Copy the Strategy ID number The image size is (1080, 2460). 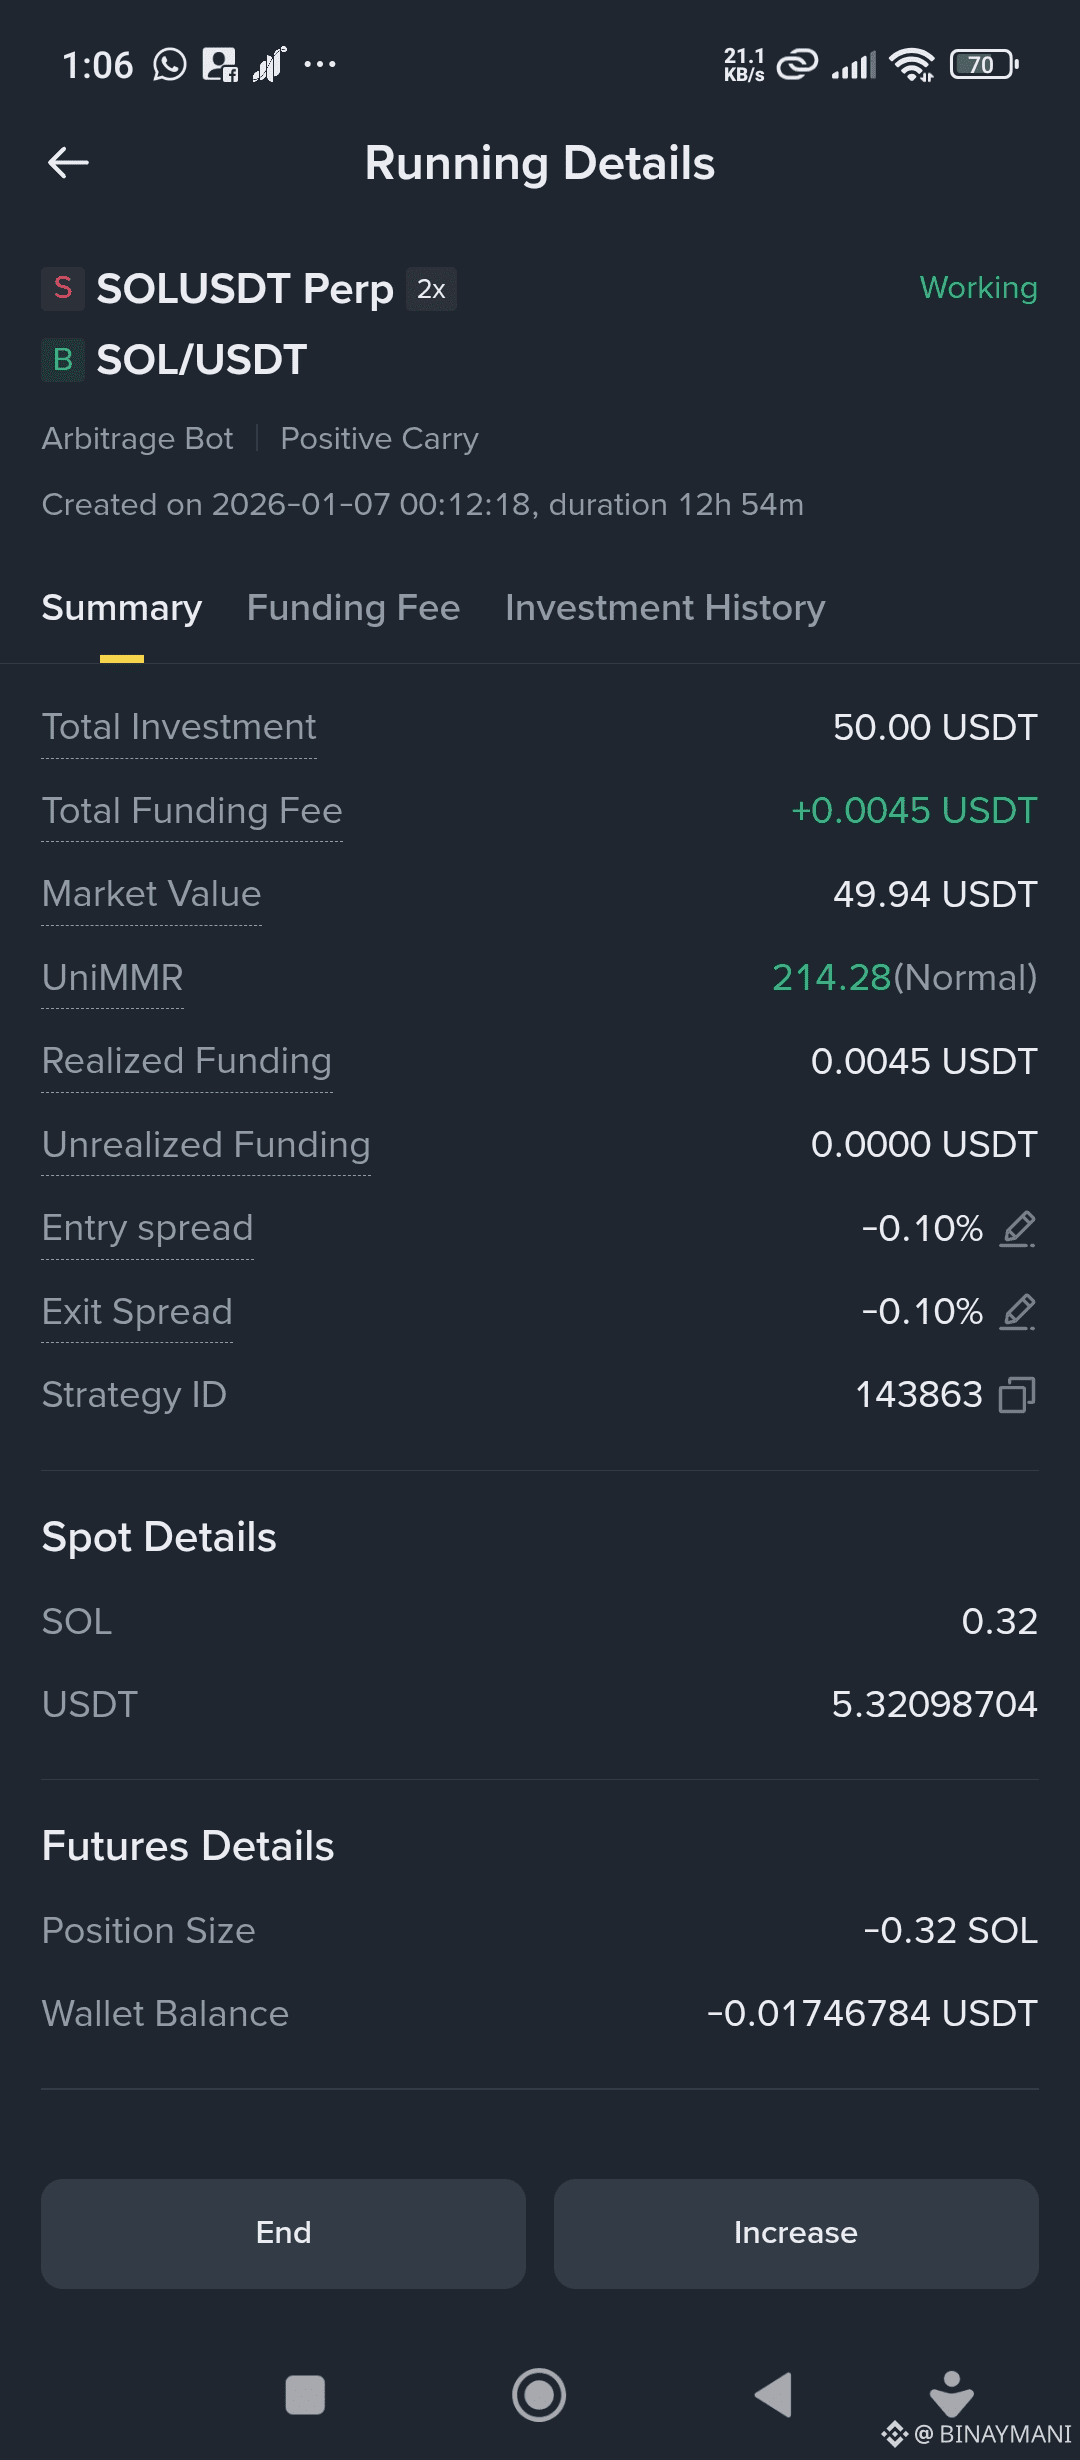[x=1017, y=1395]
